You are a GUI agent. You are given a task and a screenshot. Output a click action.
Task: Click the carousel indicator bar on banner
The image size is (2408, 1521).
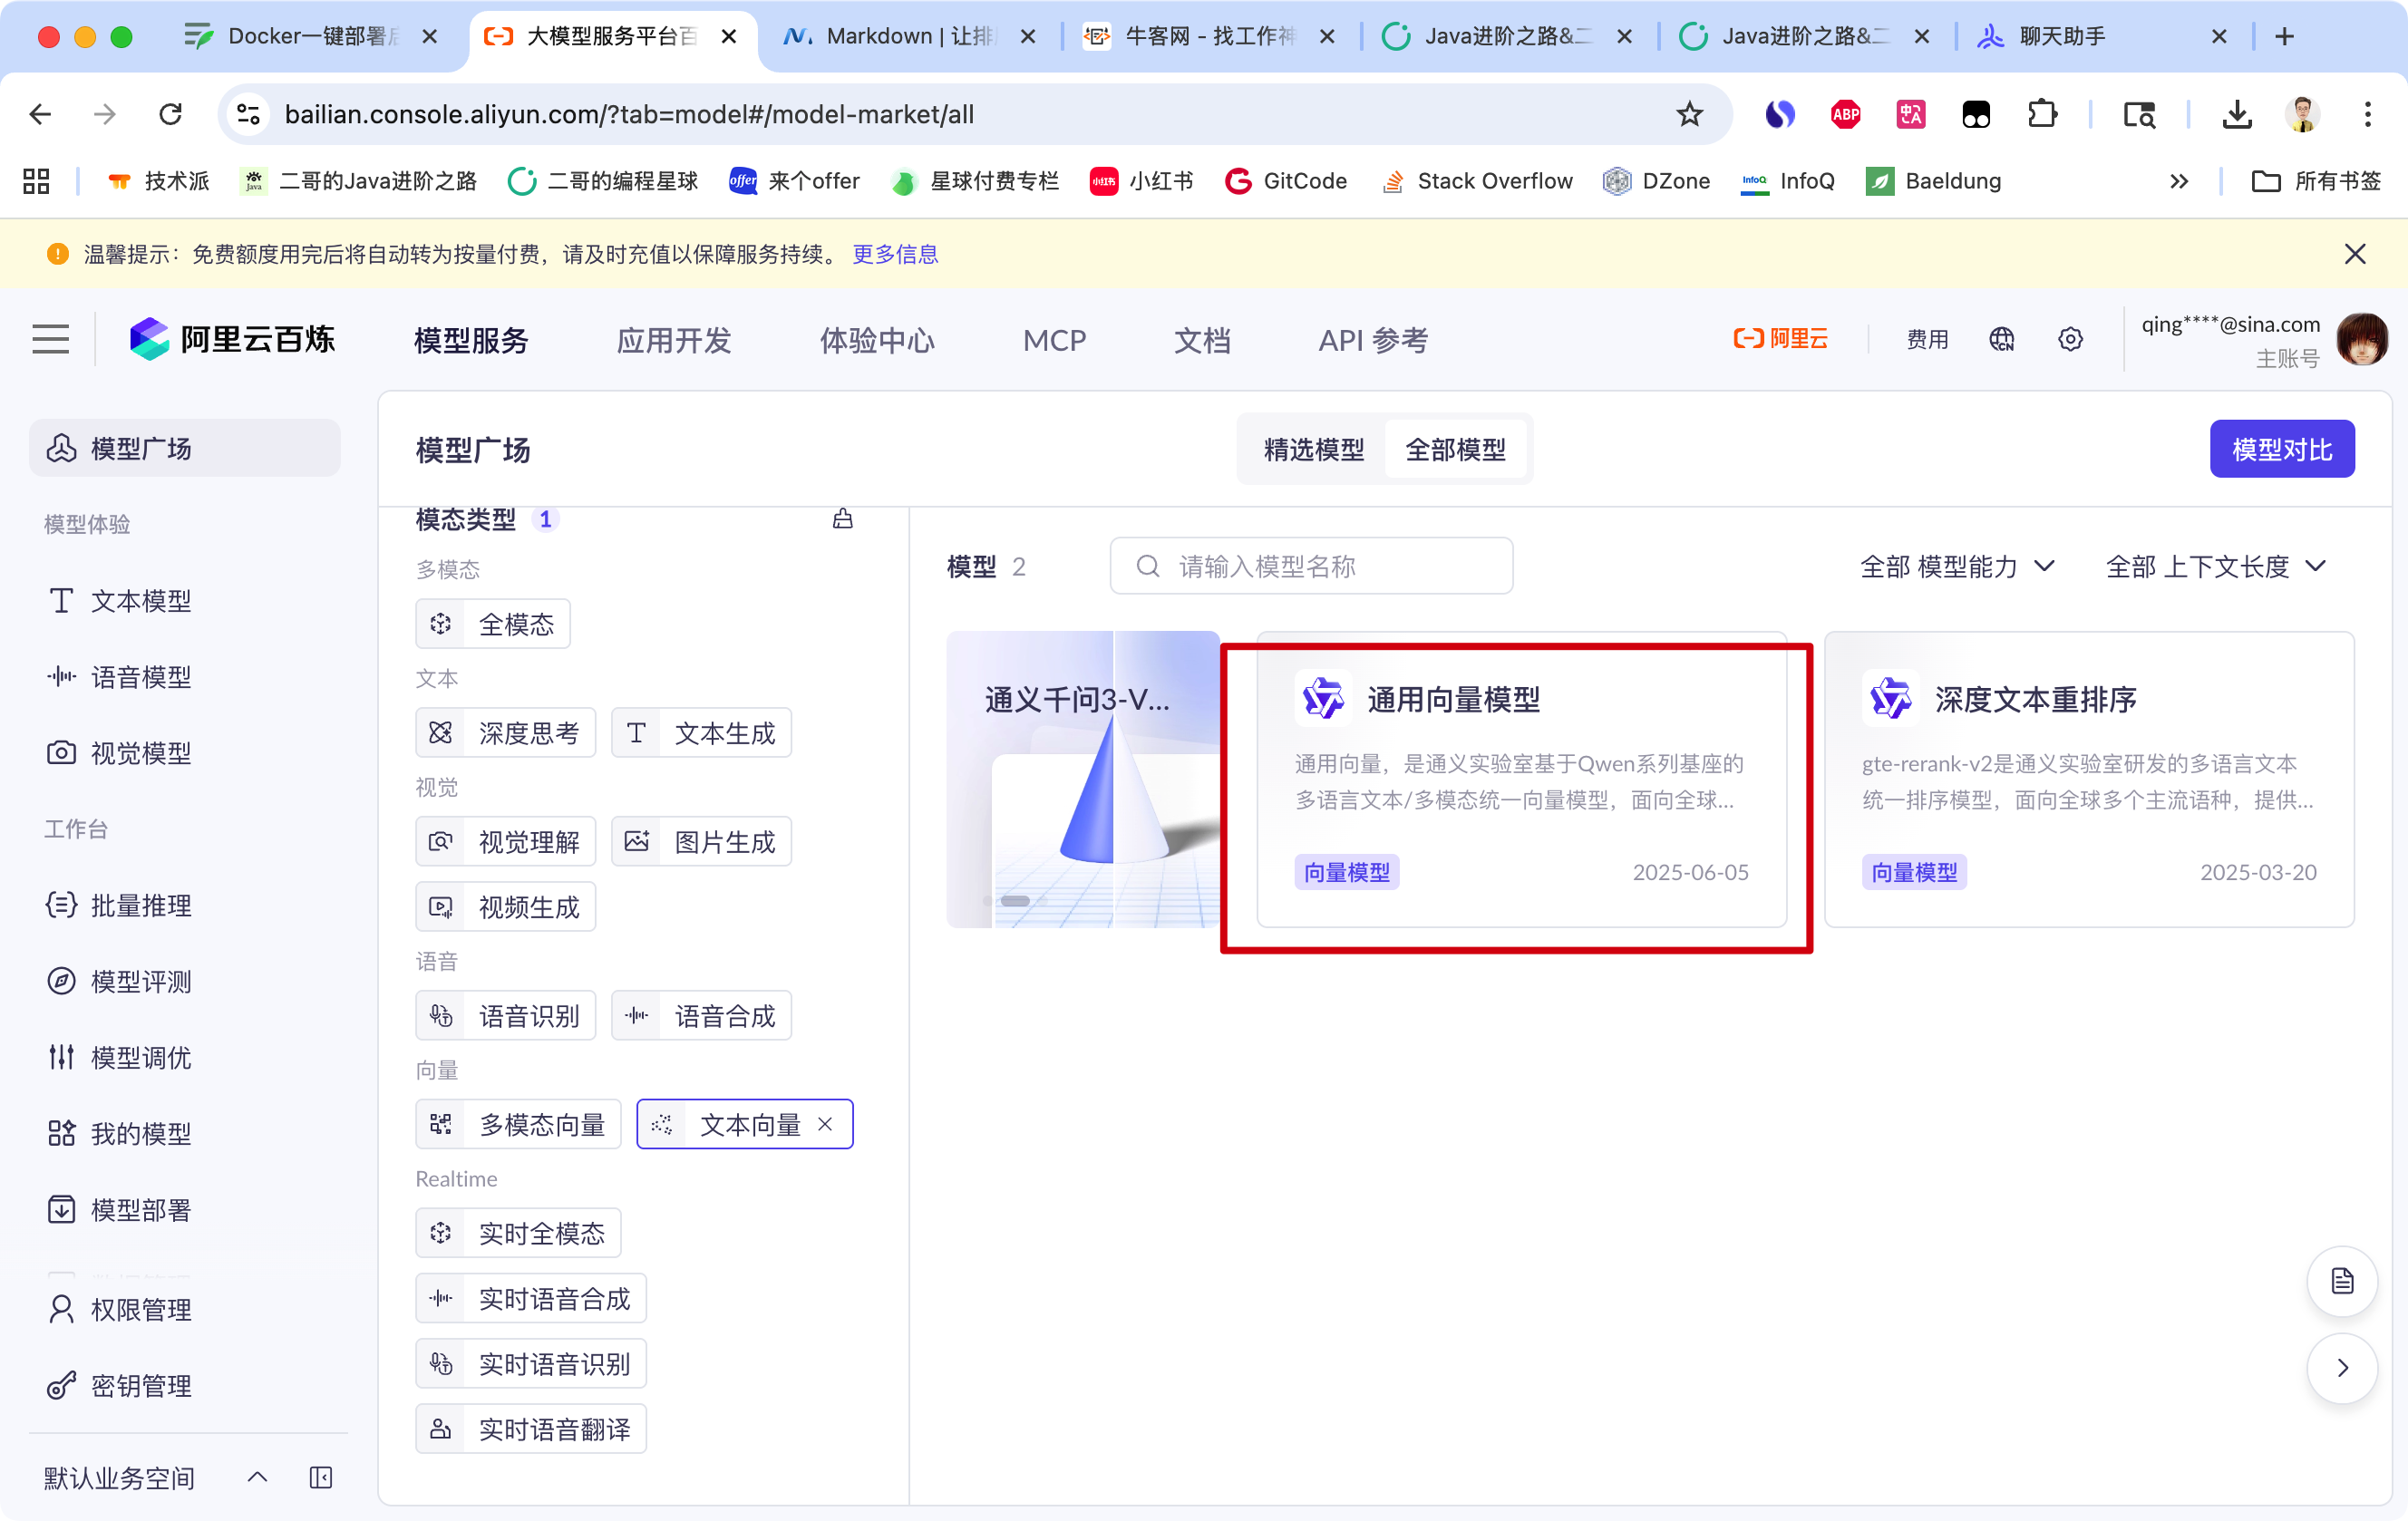(x=1015, y=901)
